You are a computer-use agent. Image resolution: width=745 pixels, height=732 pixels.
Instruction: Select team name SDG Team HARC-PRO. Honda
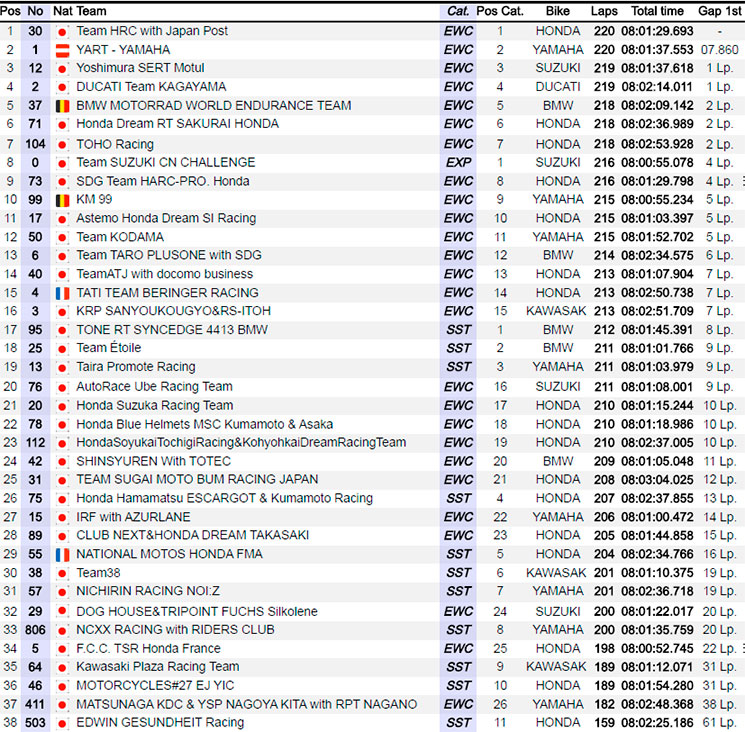pos(162,181)
